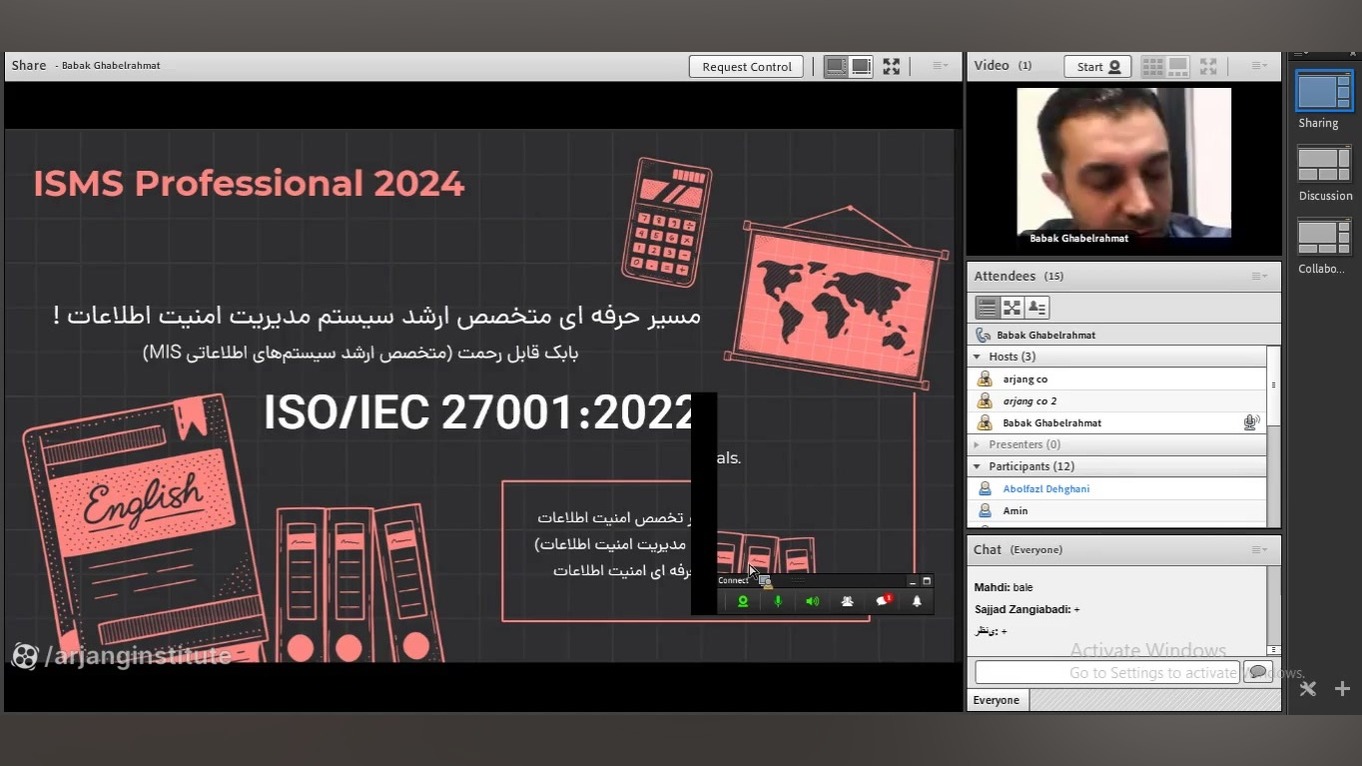Viewport: 1362px width, 766px height.
Task: Click microphone icon beside Babak Ghabelrahmat
Action: tap(1250, 423)
